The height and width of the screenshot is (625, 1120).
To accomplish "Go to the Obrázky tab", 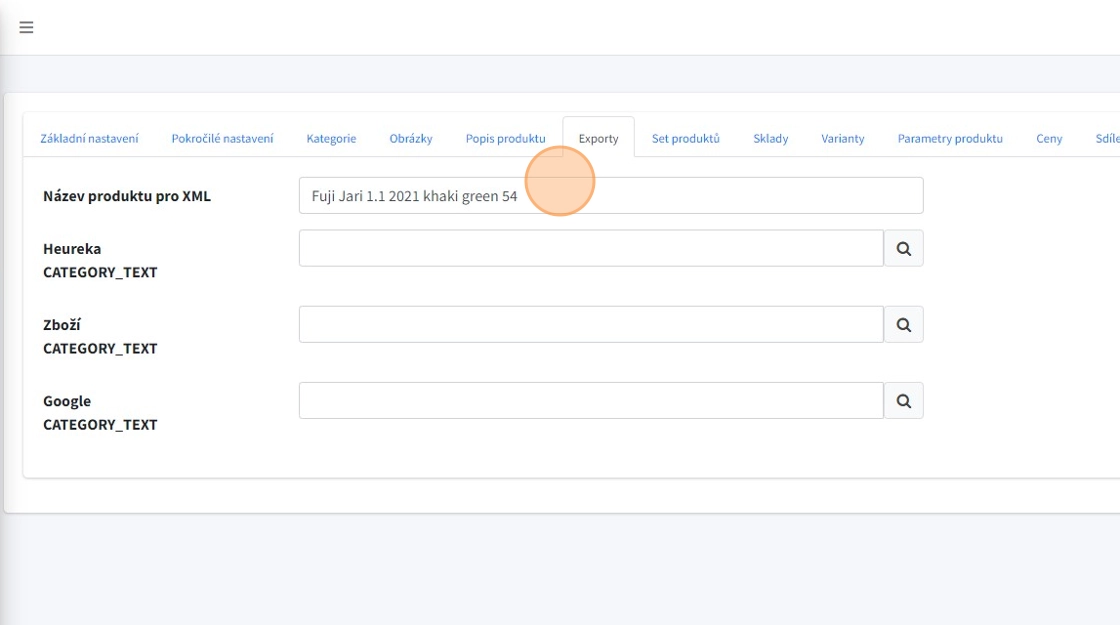I will 411,138.
